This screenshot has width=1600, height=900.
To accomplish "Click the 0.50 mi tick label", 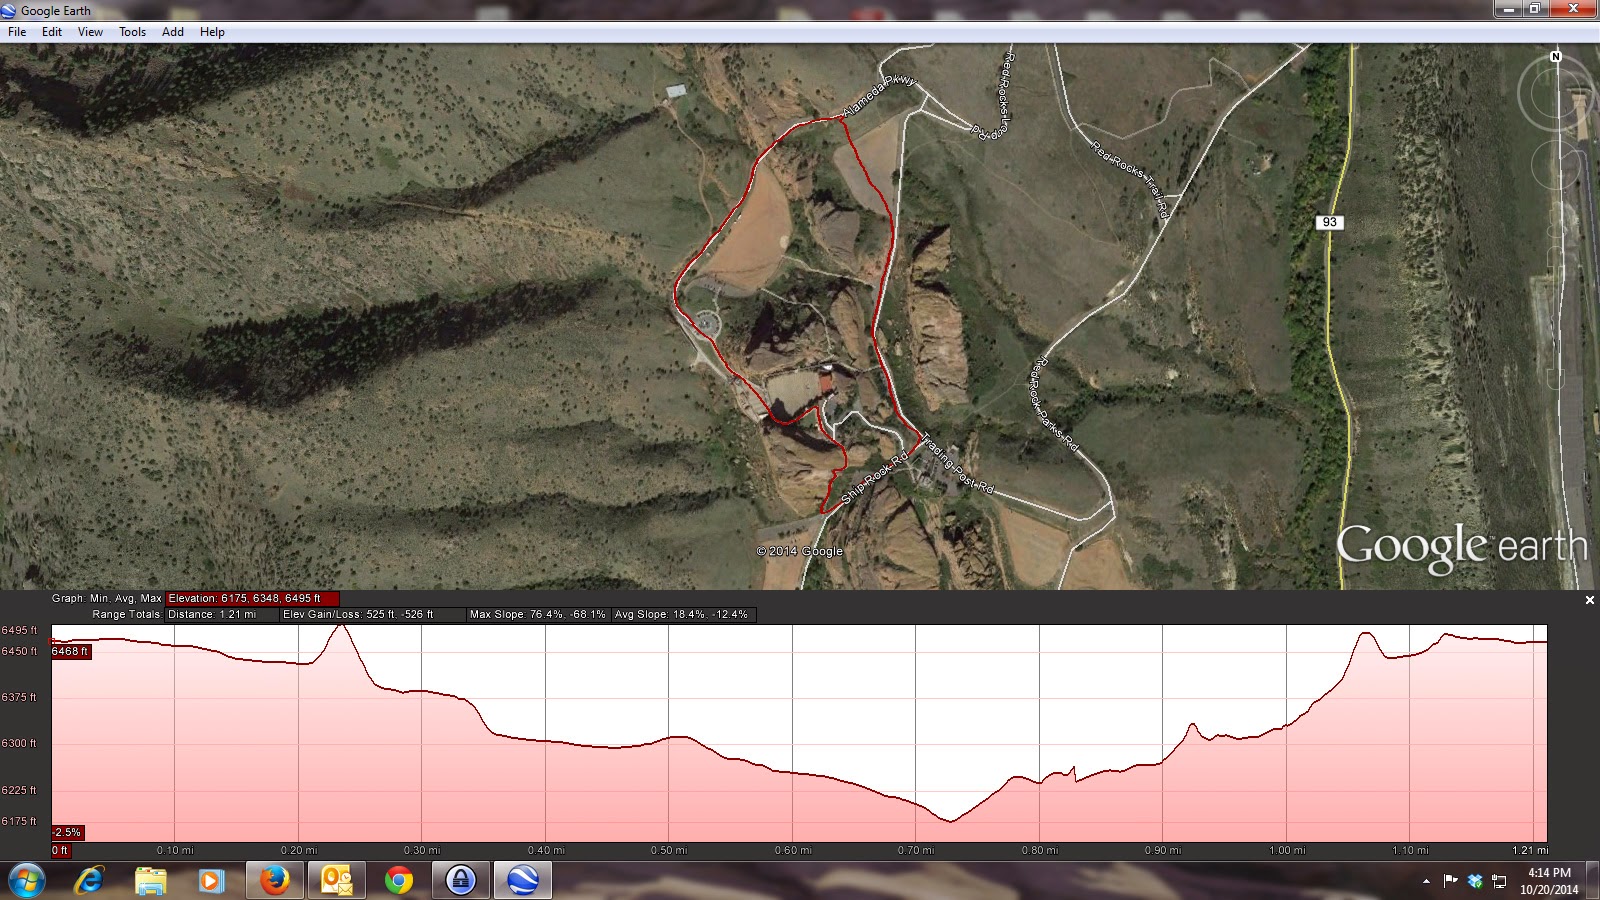I will (x=668, y=851).
